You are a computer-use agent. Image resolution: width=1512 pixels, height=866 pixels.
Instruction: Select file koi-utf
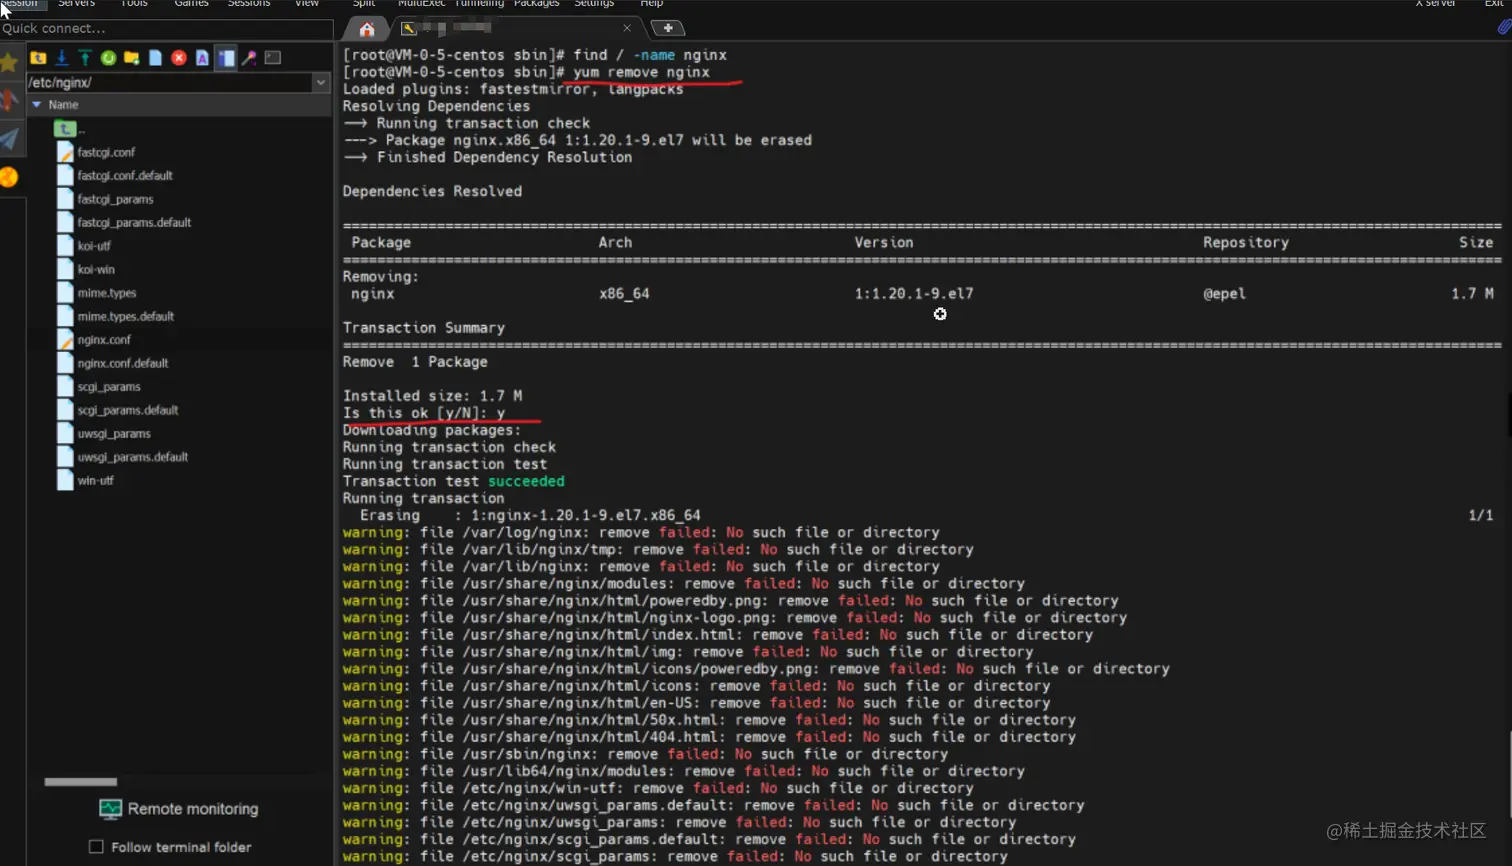pyautogui.click(x=94, y=246)
